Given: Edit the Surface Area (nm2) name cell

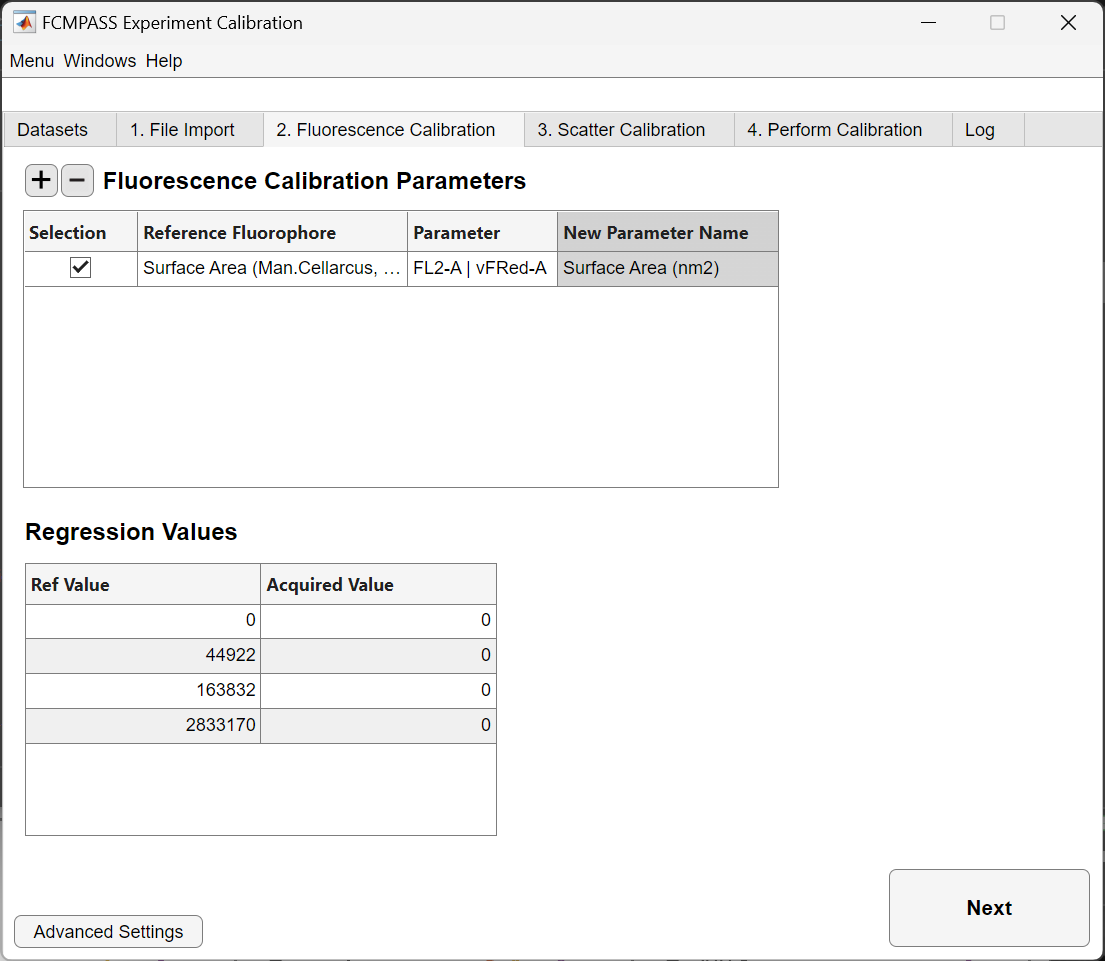Looking at the screenshot, I should [667, 268].
